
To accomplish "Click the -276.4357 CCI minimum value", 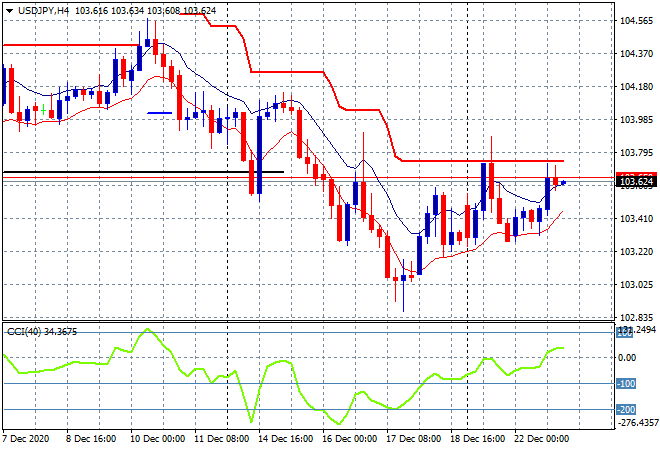I will tap(637, 422).
